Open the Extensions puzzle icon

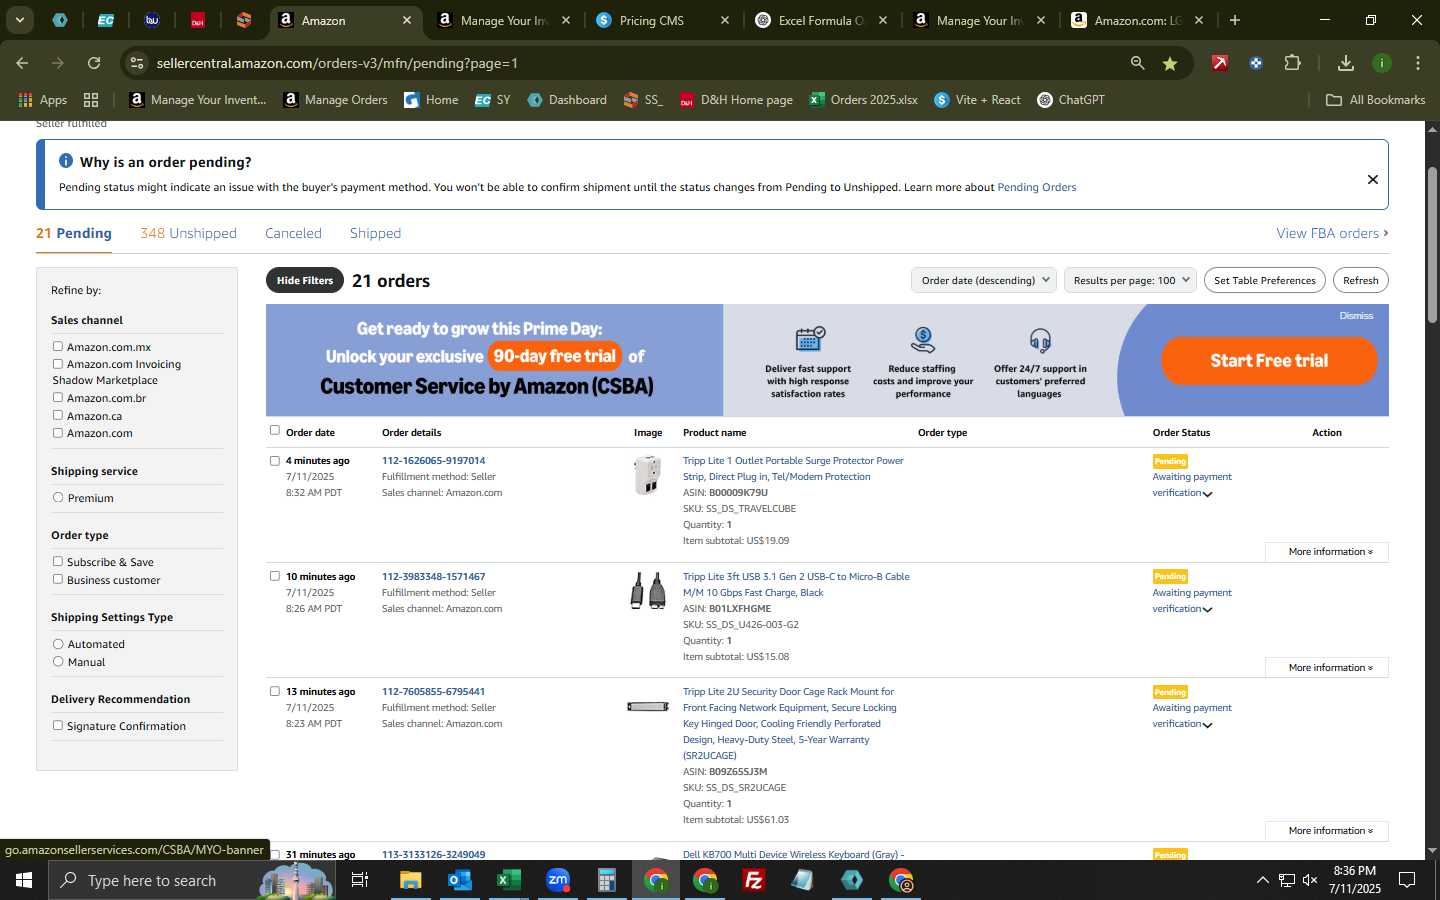tap(1292, 63)
